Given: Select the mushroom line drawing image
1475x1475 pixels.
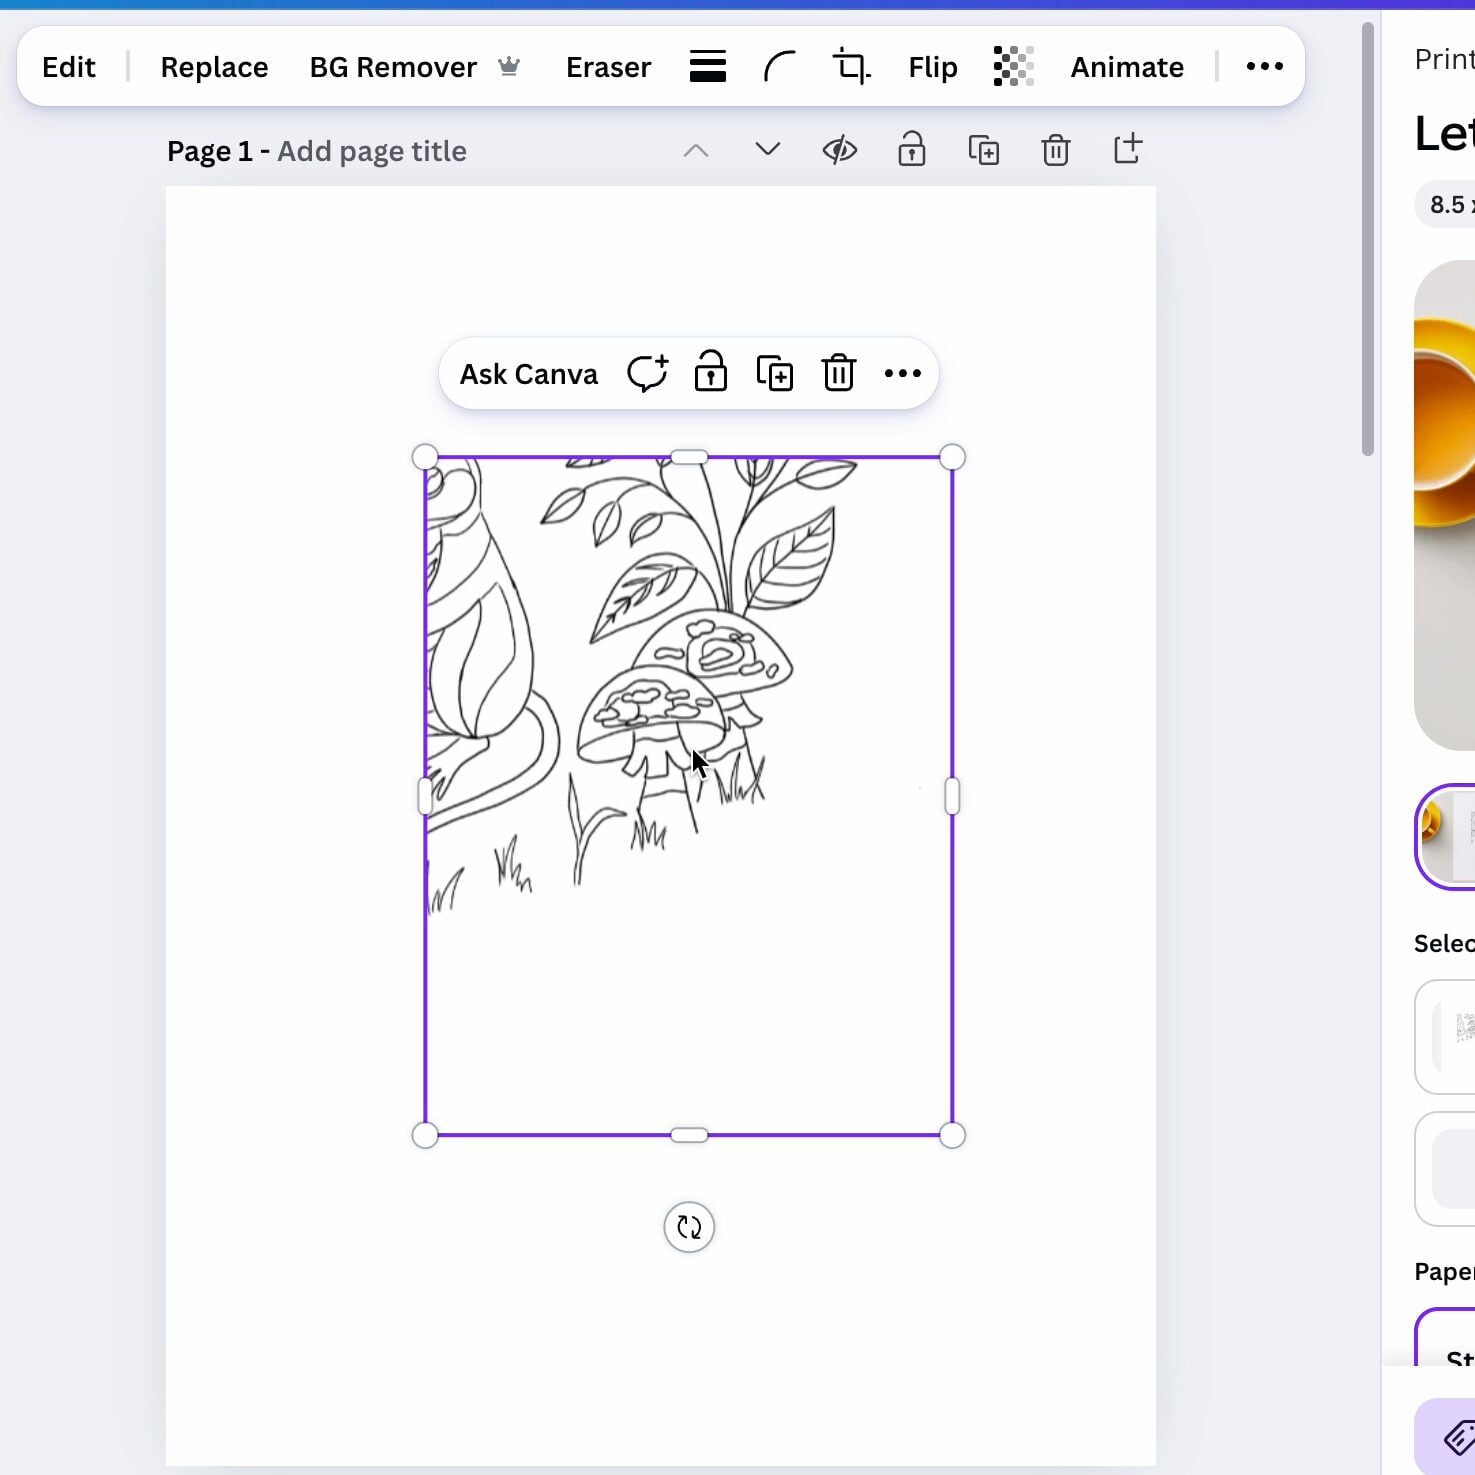Looking at the screenshot, I should coord(689,796).
